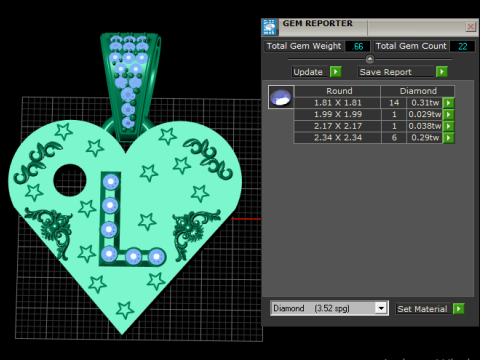This screenshot has width=480, height=360.
Task: Select the rightmost gem at the L's base
Action: 156,257
